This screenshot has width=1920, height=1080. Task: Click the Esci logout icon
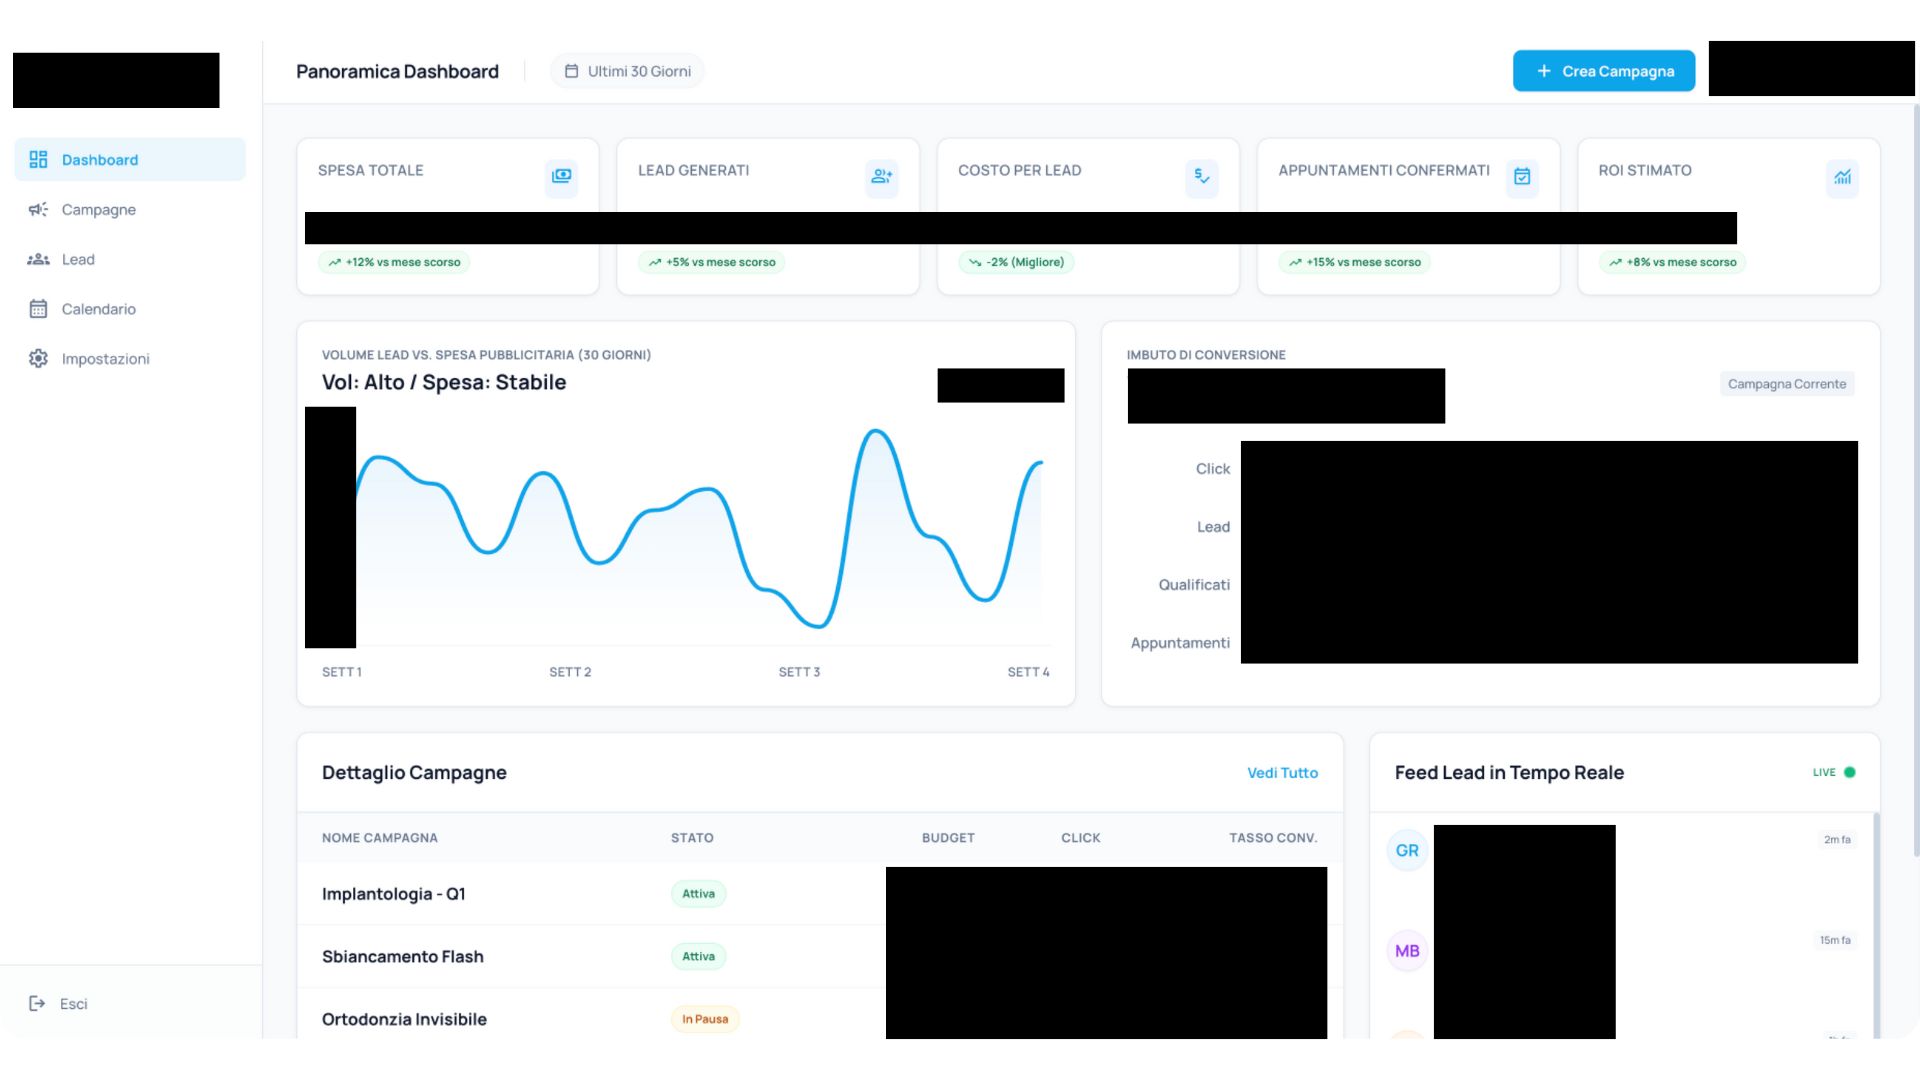(x=38, y=1003)
